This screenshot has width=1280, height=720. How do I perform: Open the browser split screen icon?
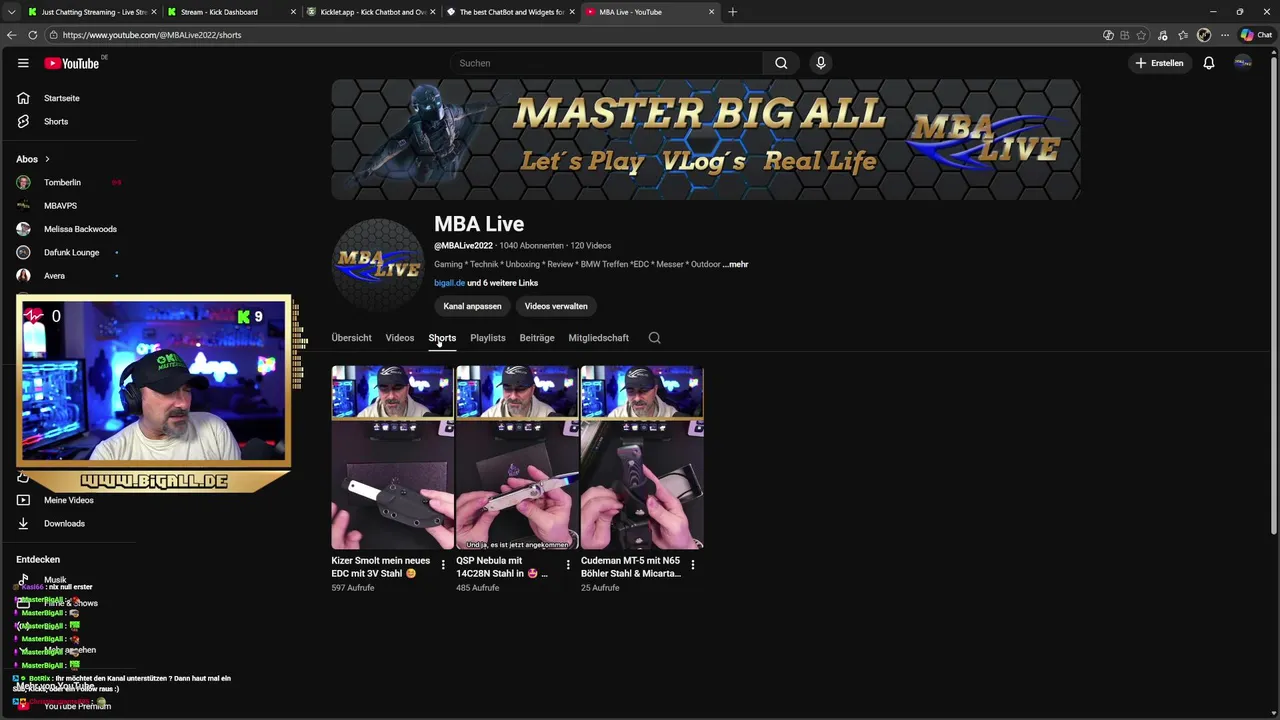tap(1108, 35)
